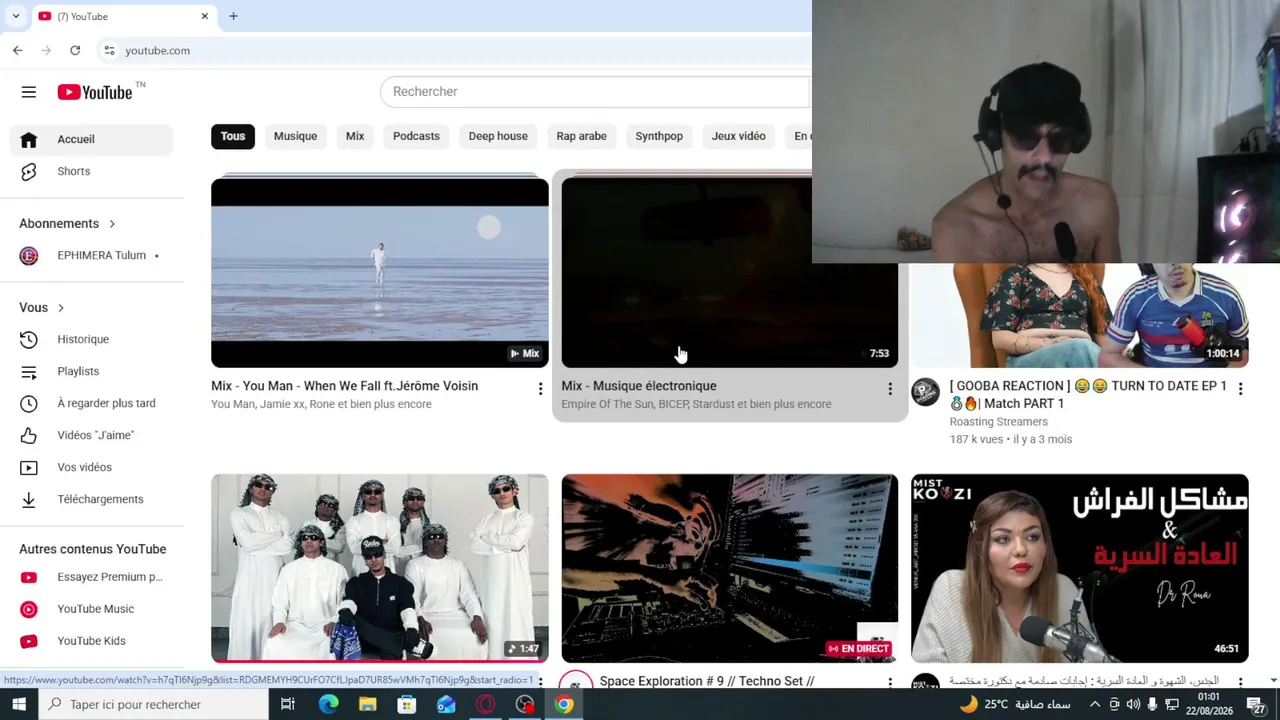Open EPHIMERA Tulum channel subscription
Viewport: 1280px width, 720px height.
pyautogui.click(x=91, y=255)
